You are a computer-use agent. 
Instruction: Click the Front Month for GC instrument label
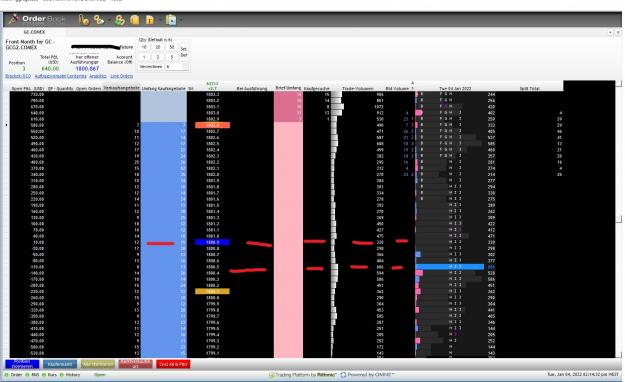[x=29, y=44]
